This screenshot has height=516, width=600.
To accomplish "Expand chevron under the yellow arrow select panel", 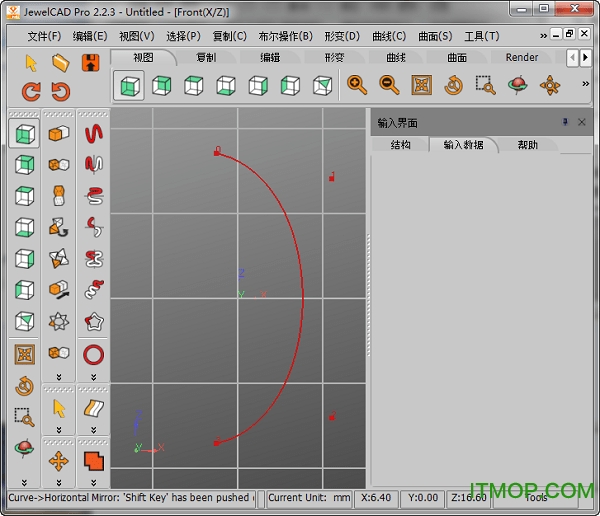I will (x=59, y=430).
